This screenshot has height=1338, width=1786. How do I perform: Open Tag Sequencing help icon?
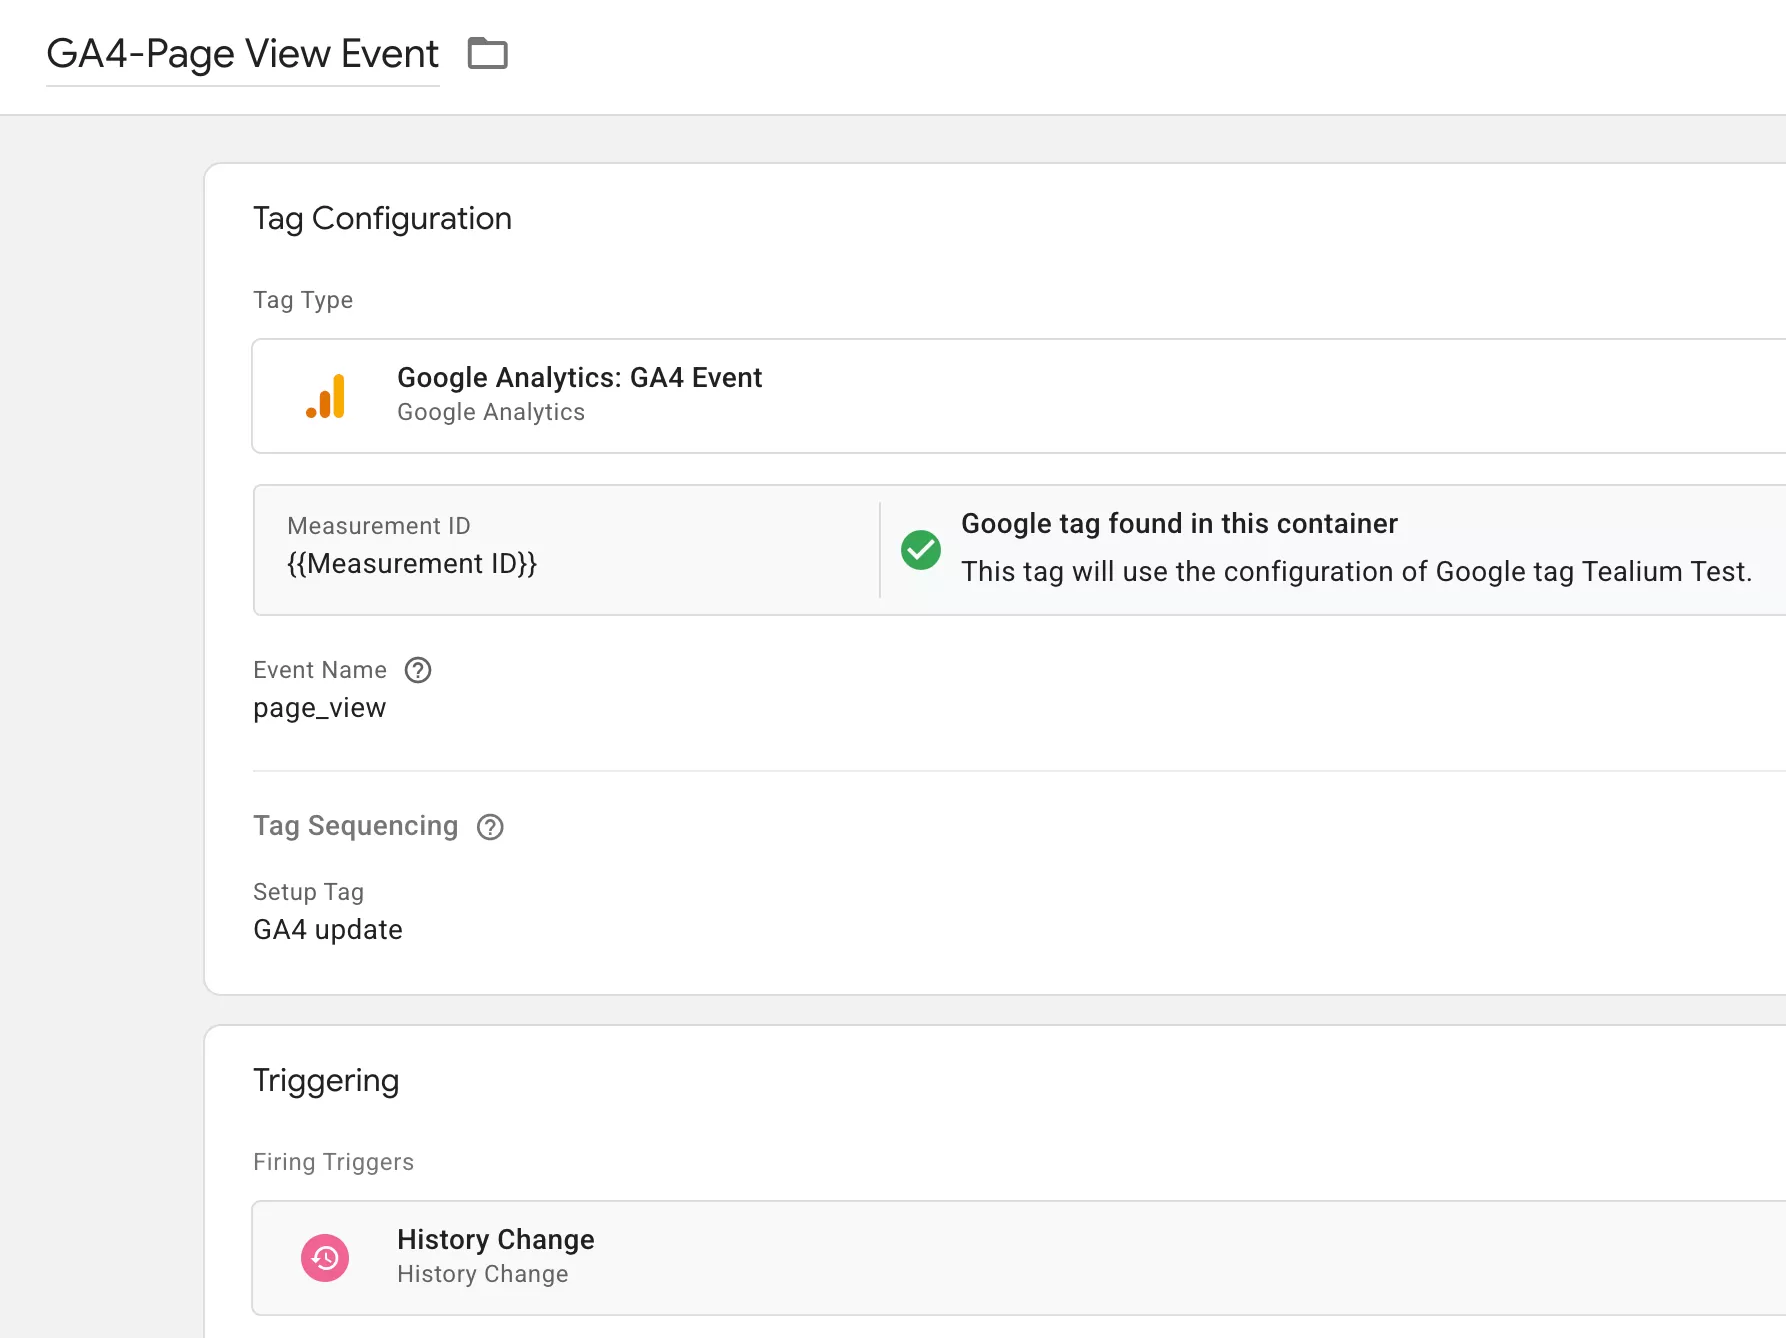point(490,827)
